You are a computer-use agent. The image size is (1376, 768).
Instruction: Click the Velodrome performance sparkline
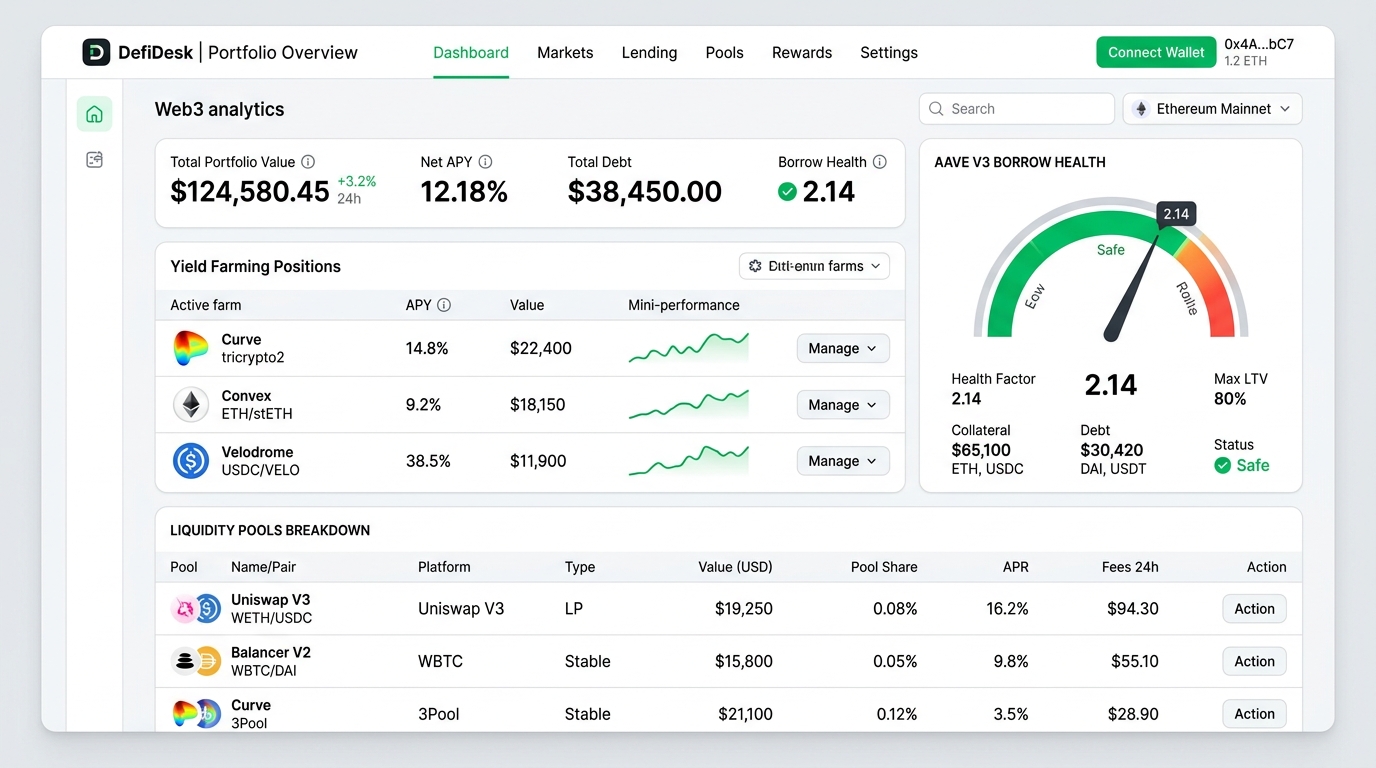[x=689, y=461]
